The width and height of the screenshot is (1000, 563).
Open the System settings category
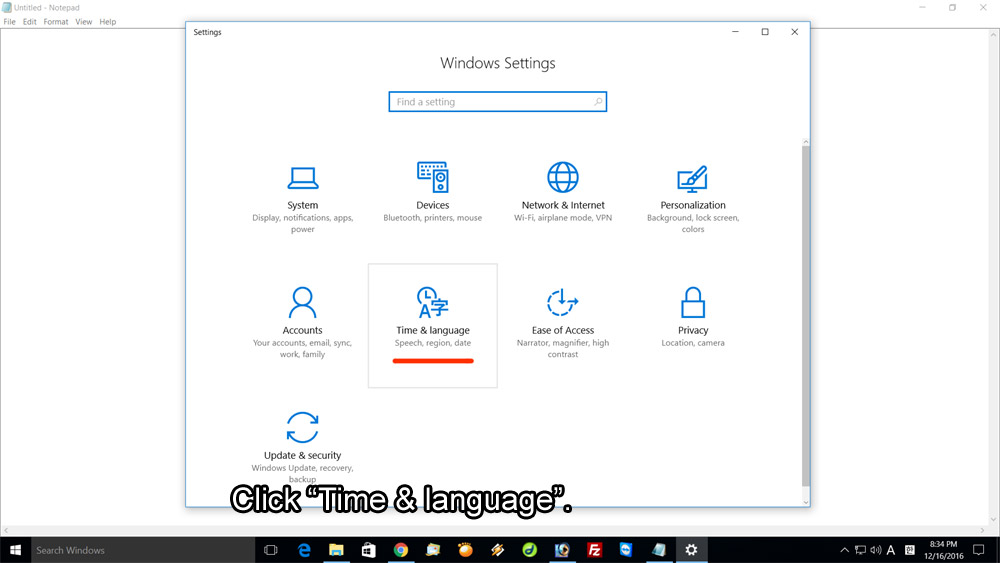(302, 199)
